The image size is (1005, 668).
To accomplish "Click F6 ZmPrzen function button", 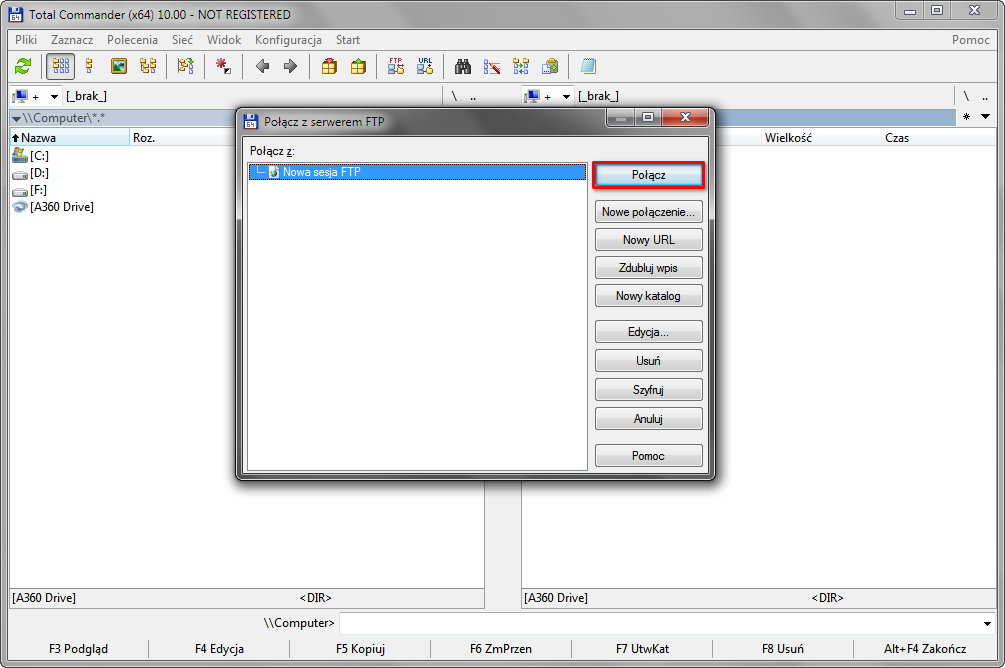I will pos(501,649).
